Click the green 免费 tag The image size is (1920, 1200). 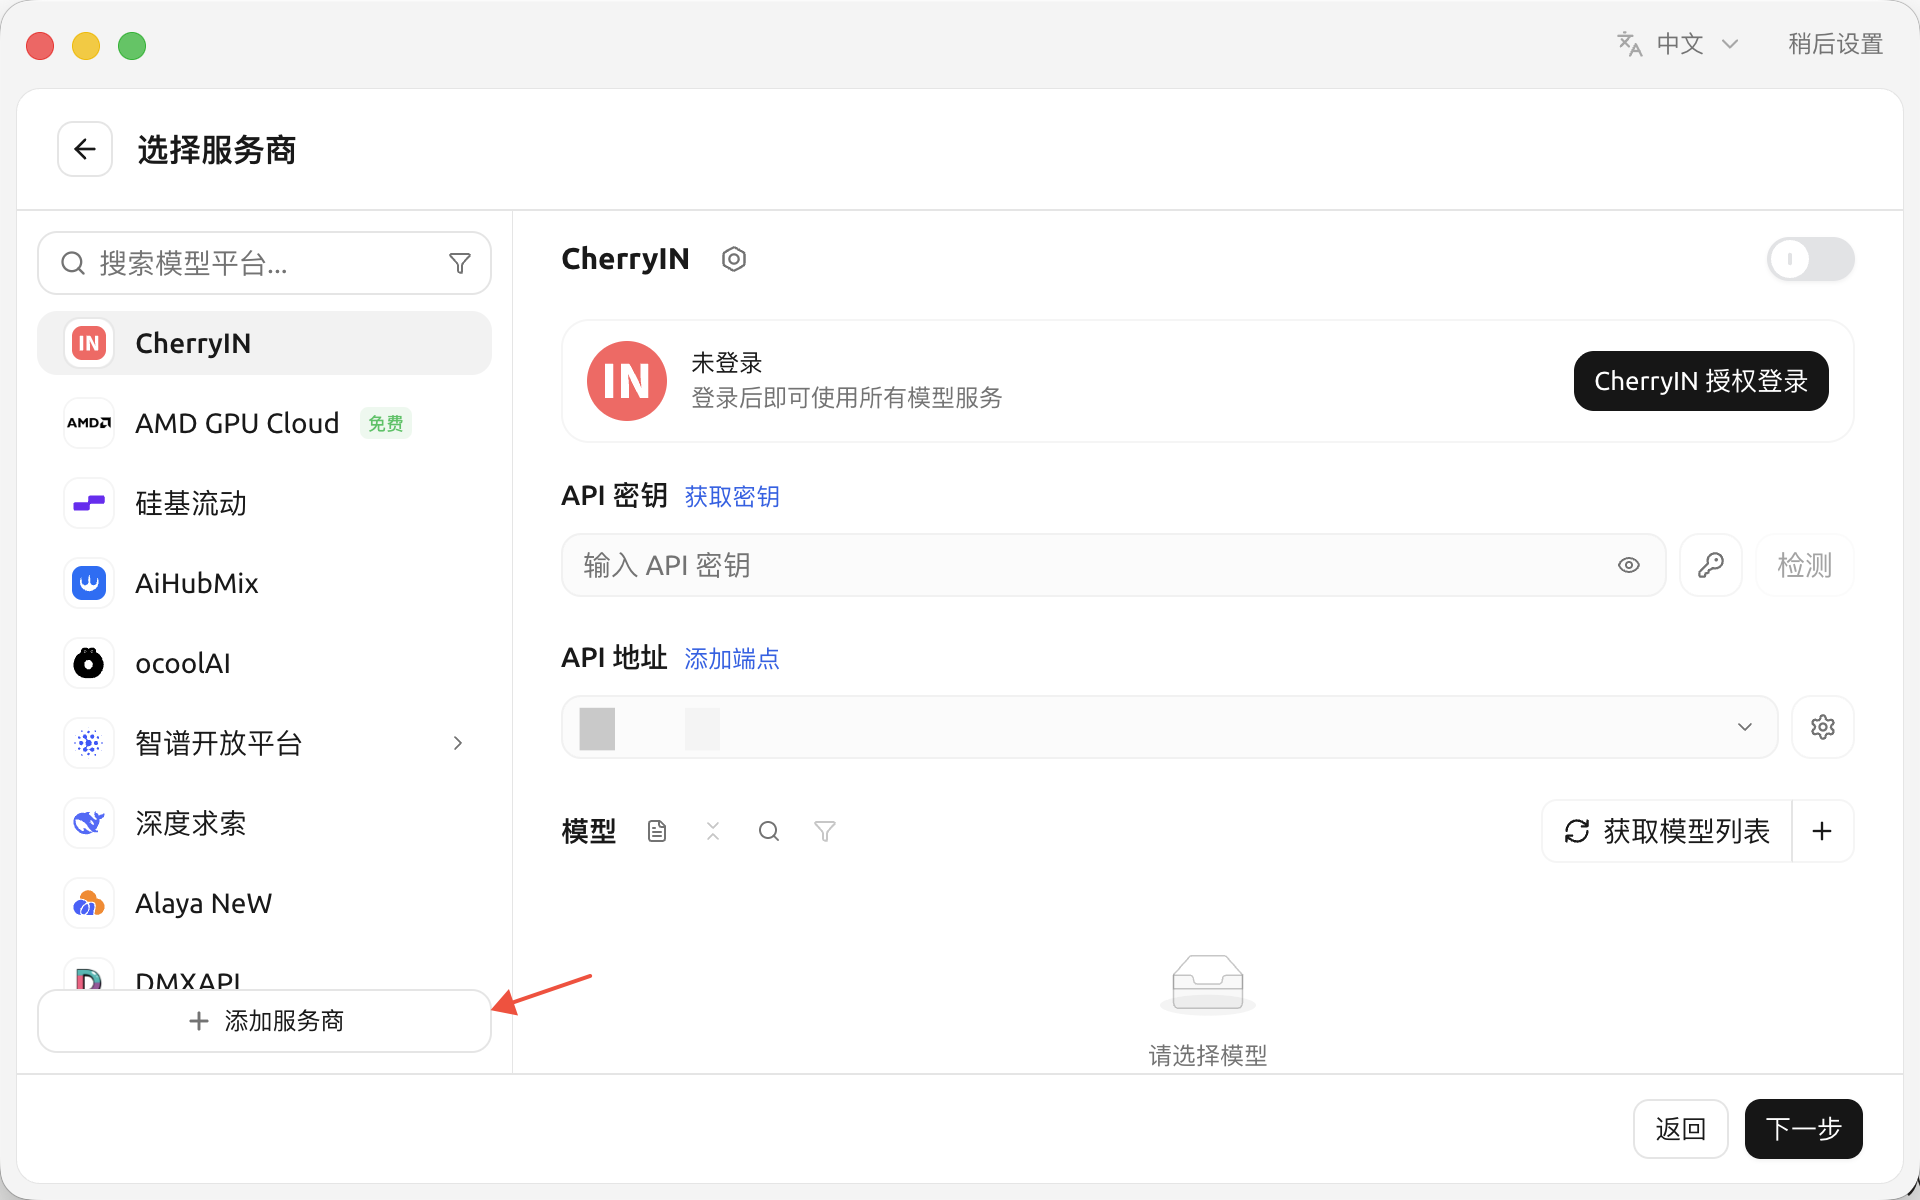[x=386, y=424]
